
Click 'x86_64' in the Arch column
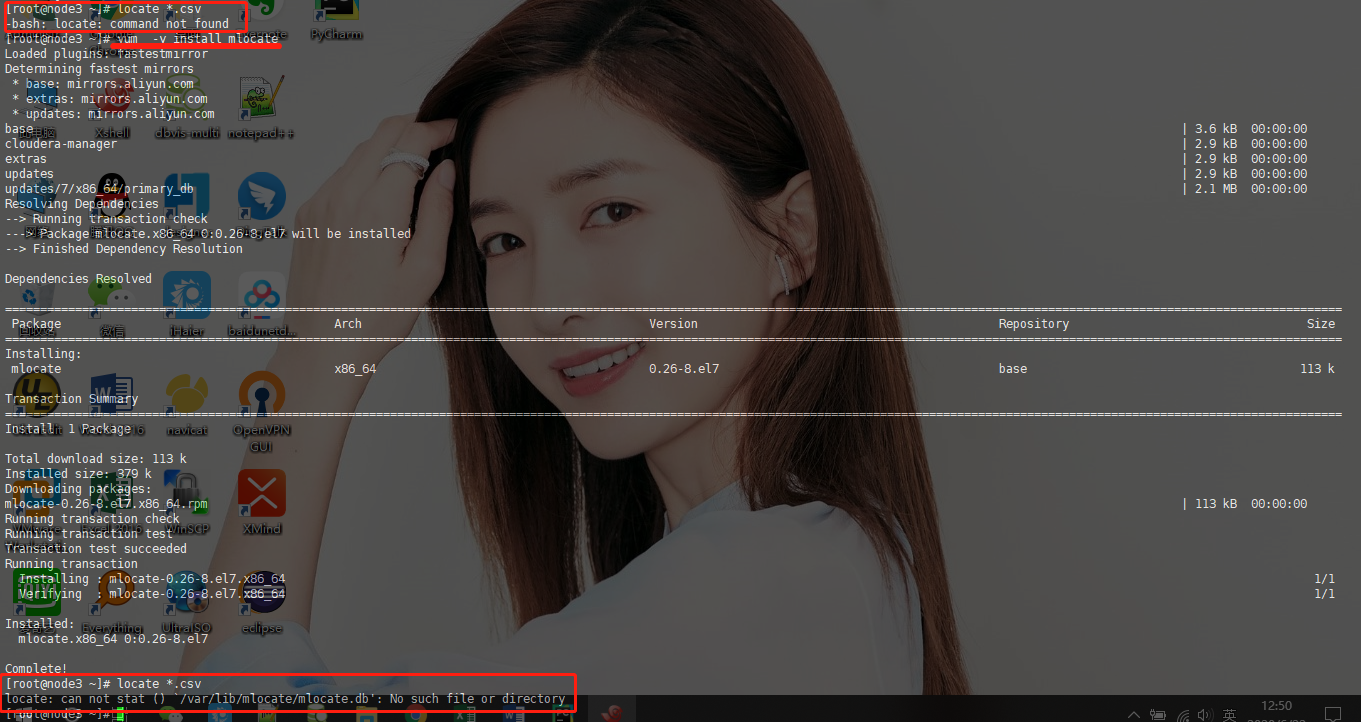coord(355,369)
